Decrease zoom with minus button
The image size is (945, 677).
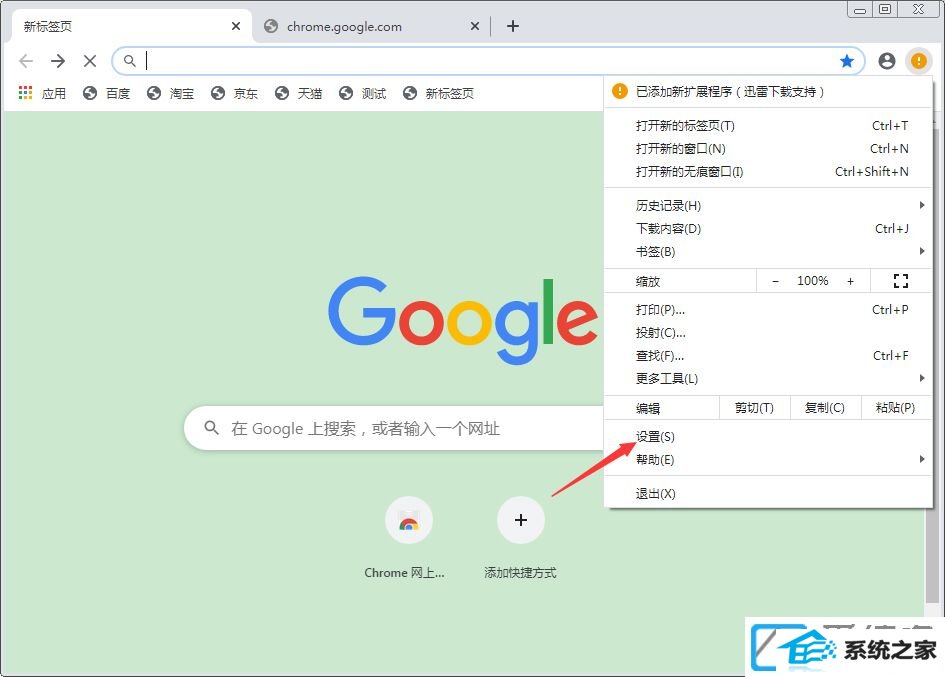pyautogui.click(x=776, y=281)
